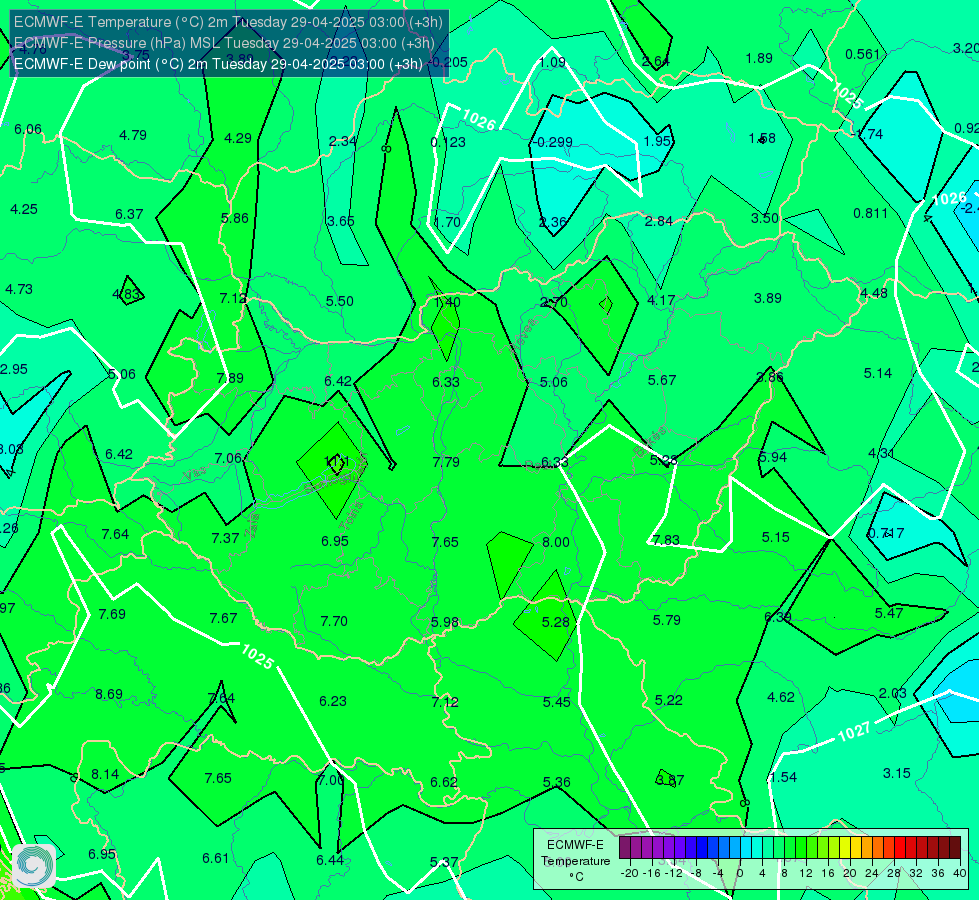The image size is (979, 900).
Task: Click the temperature value 6.37
Action: coord(129,214)
